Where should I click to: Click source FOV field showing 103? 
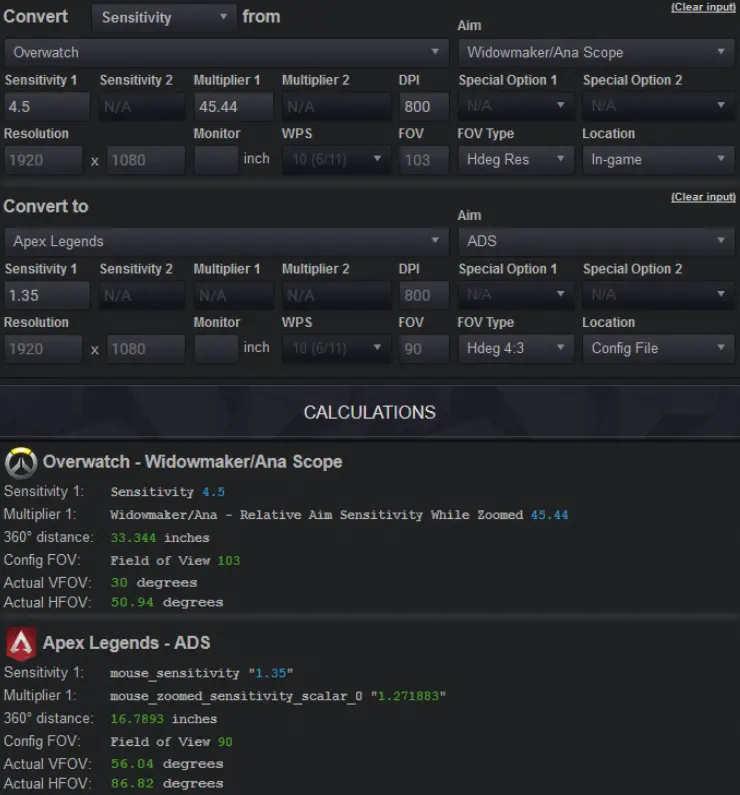[424, 160]
